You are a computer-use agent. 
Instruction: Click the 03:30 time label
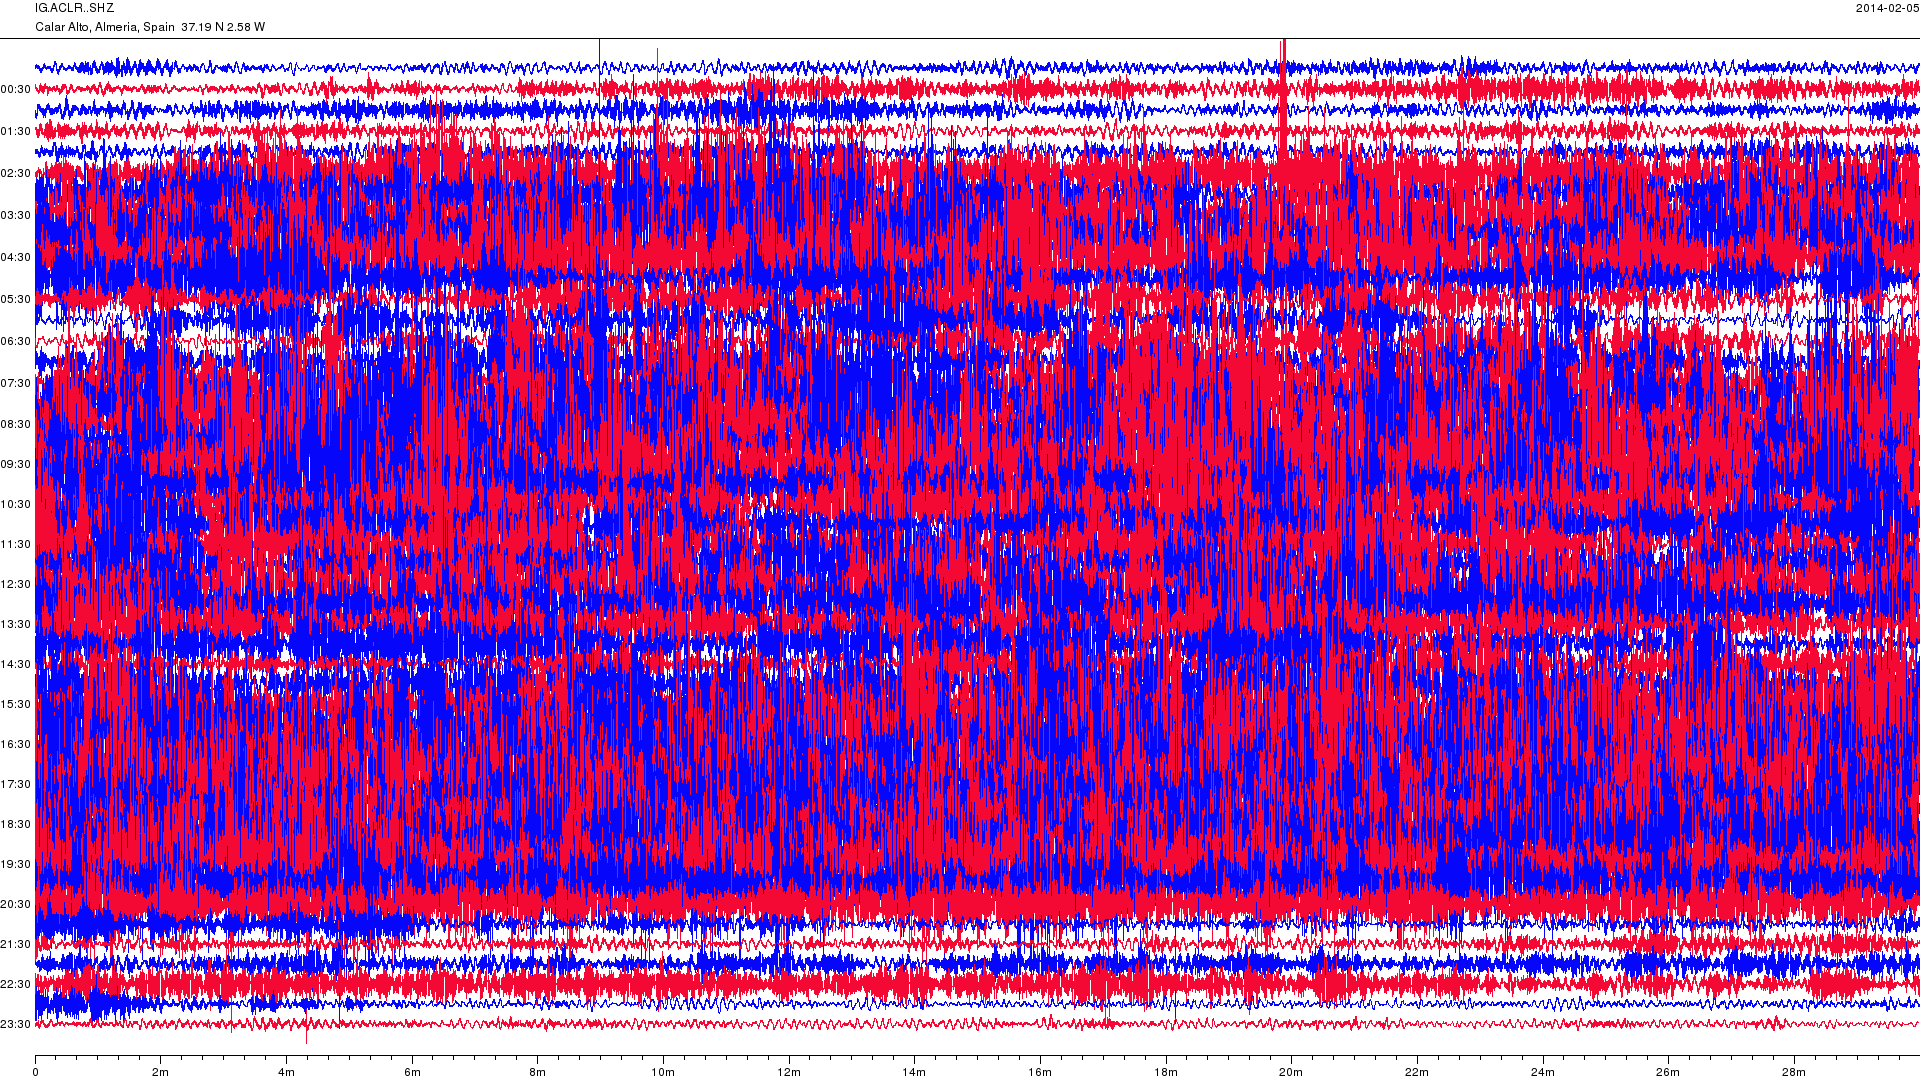coord(16,216)
